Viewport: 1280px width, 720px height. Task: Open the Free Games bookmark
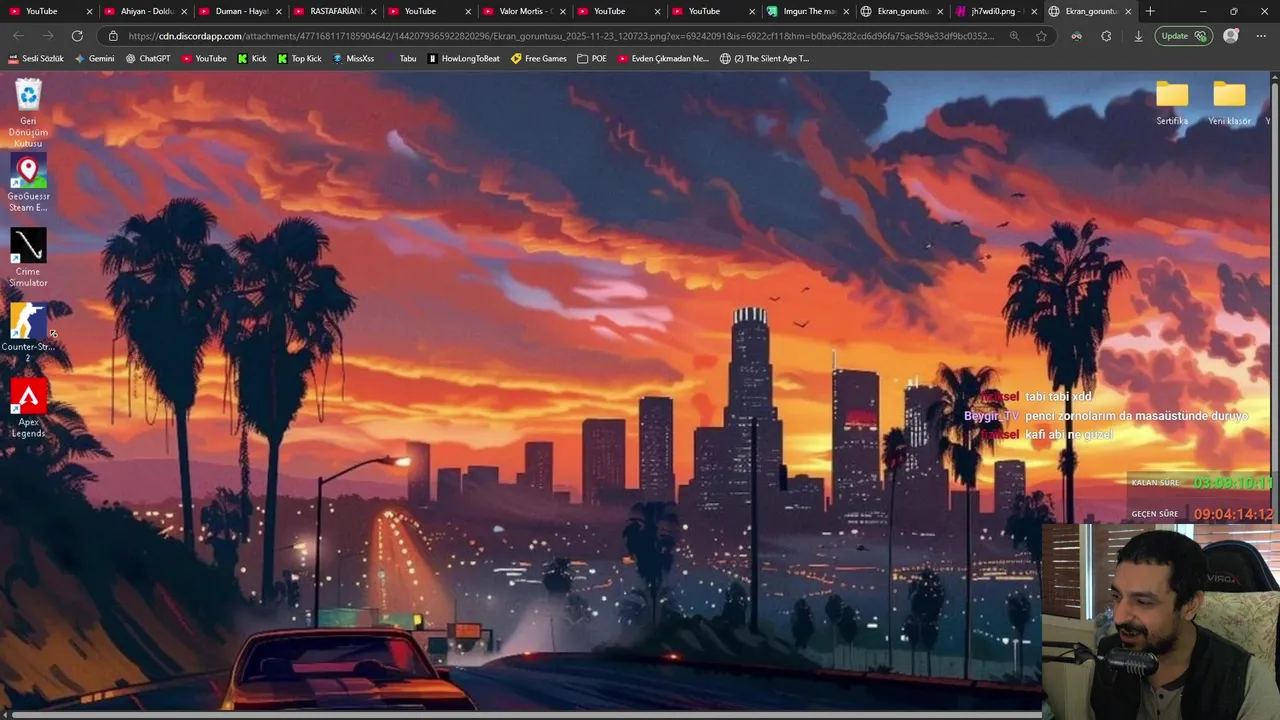[x=539, y=58]
